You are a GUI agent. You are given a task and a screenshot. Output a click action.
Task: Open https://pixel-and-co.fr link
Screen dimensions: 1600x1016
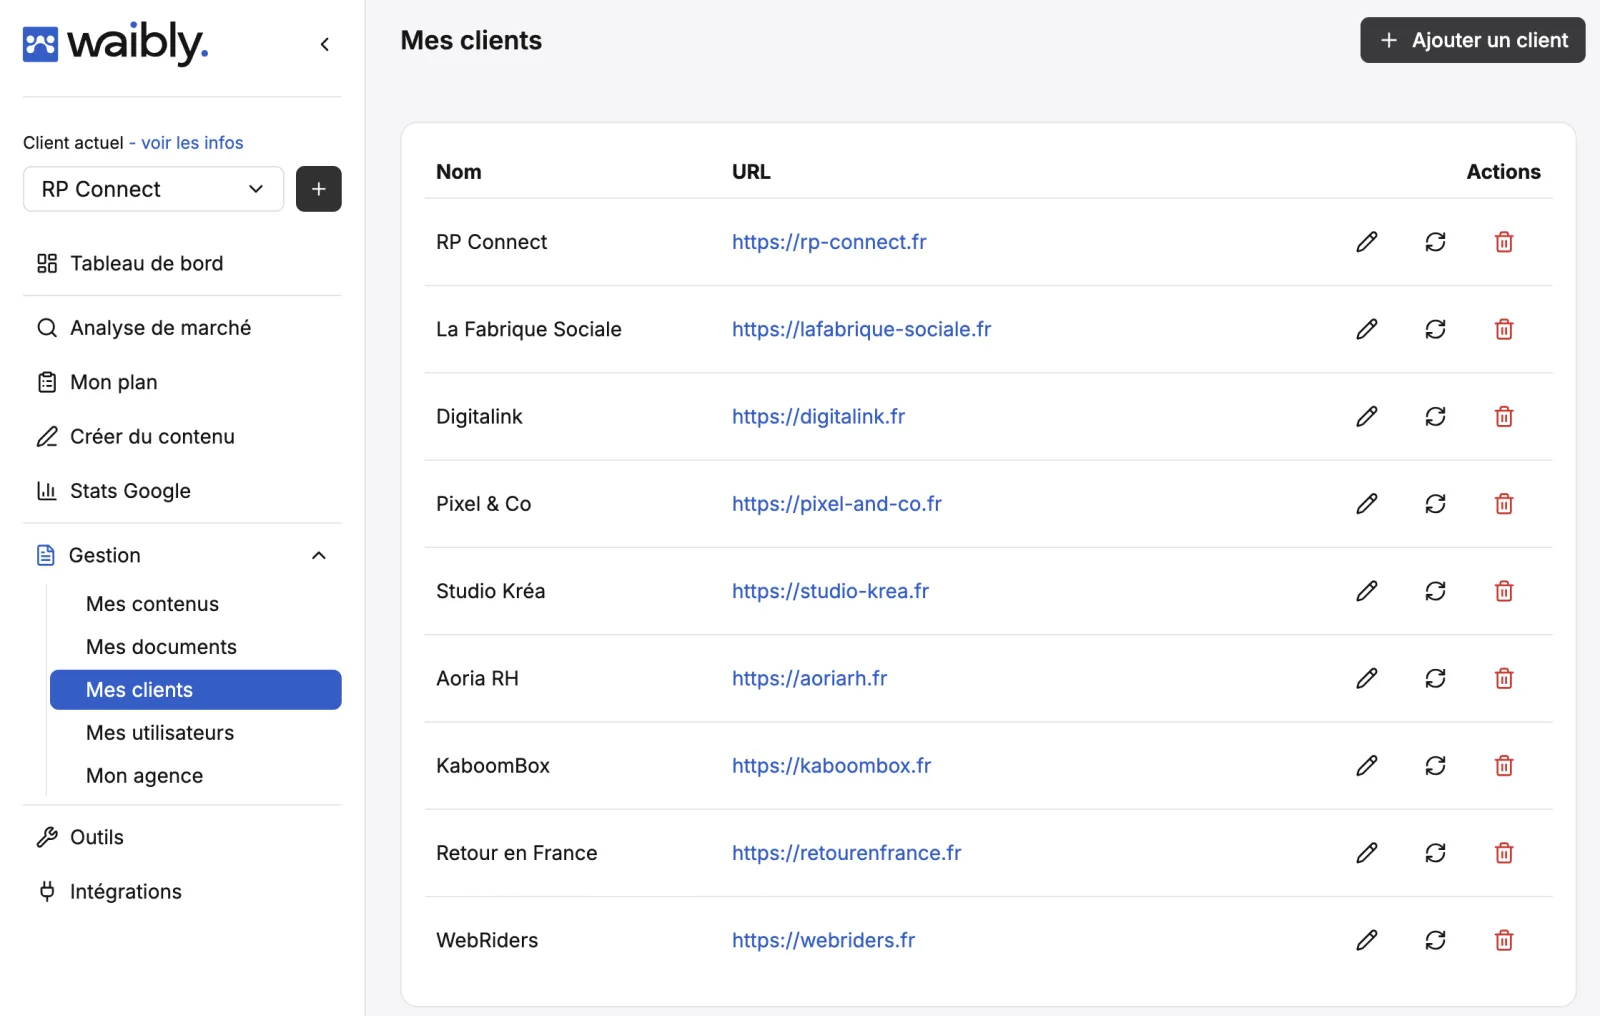coord(837,504)
